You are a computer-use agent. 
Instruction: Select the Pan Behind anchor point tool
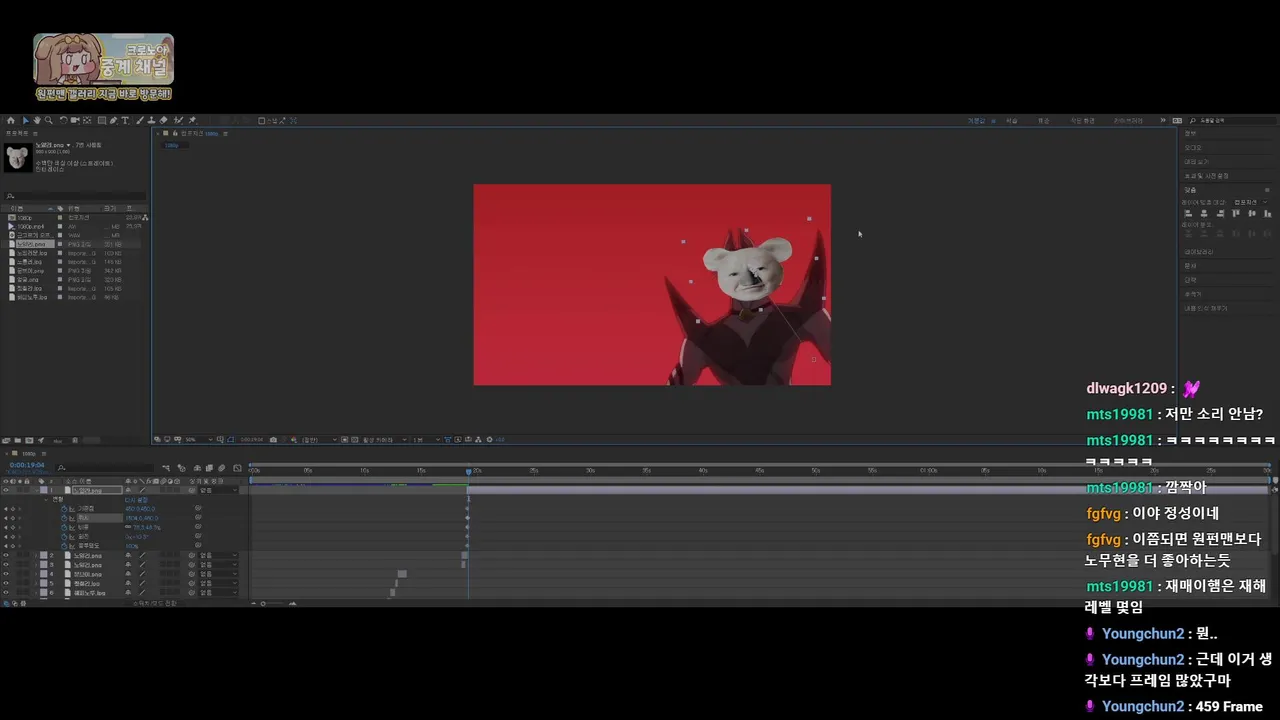[x=87, y=120]
